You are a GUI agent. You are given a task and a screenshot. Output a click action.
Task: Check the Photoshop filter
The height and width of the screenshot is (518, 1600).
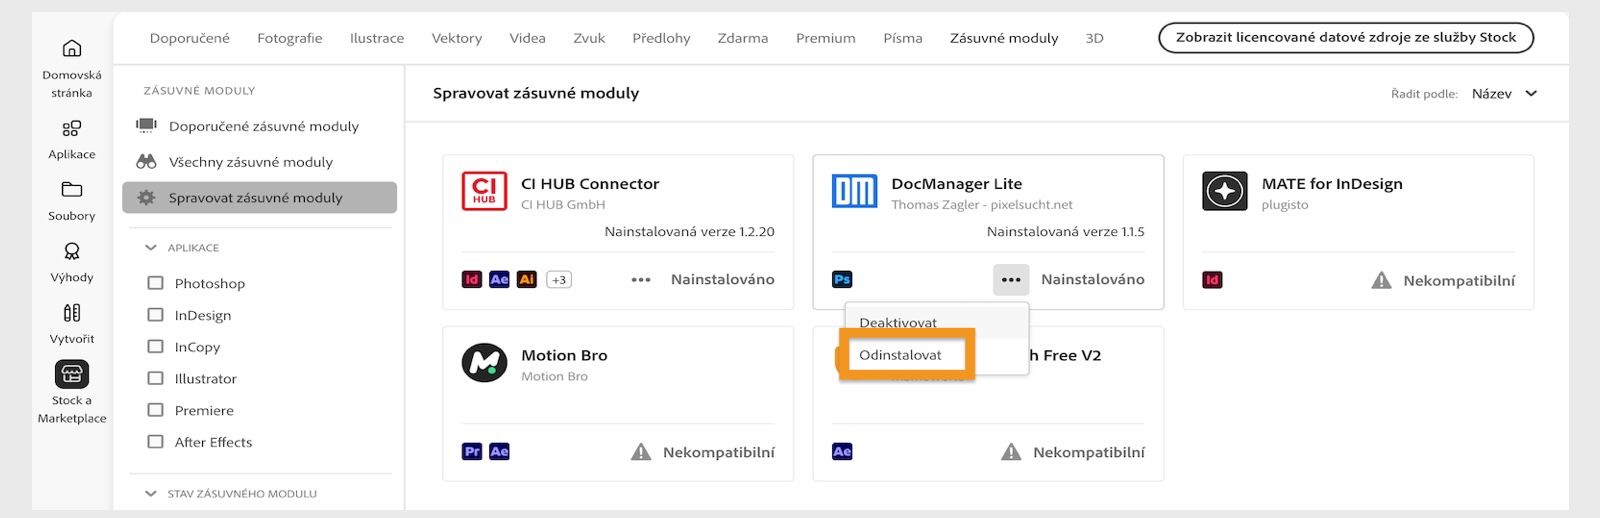(x=155, y=283)
